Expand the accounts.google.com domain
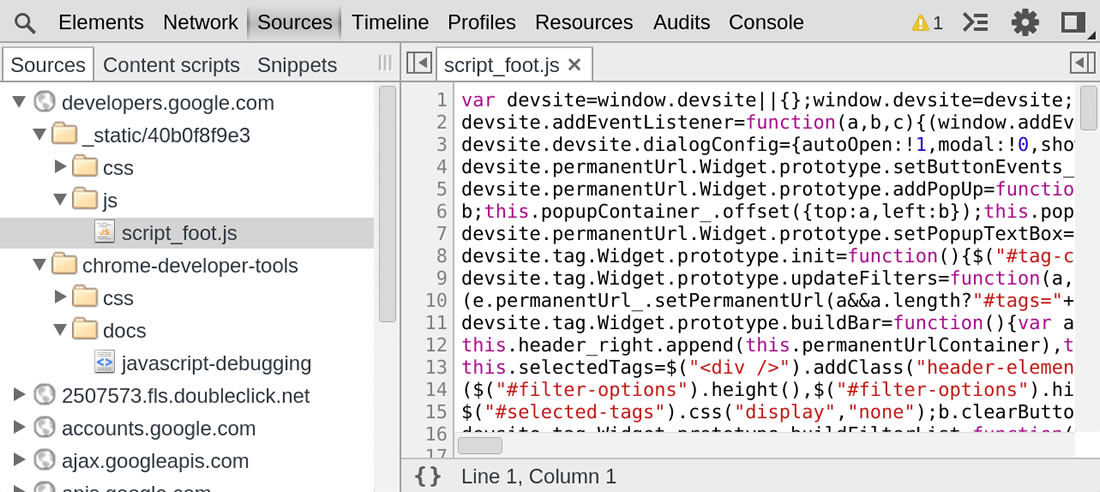Image resolution: width=1100 pixels, height=492 pixels. click(x=19, y=428)
